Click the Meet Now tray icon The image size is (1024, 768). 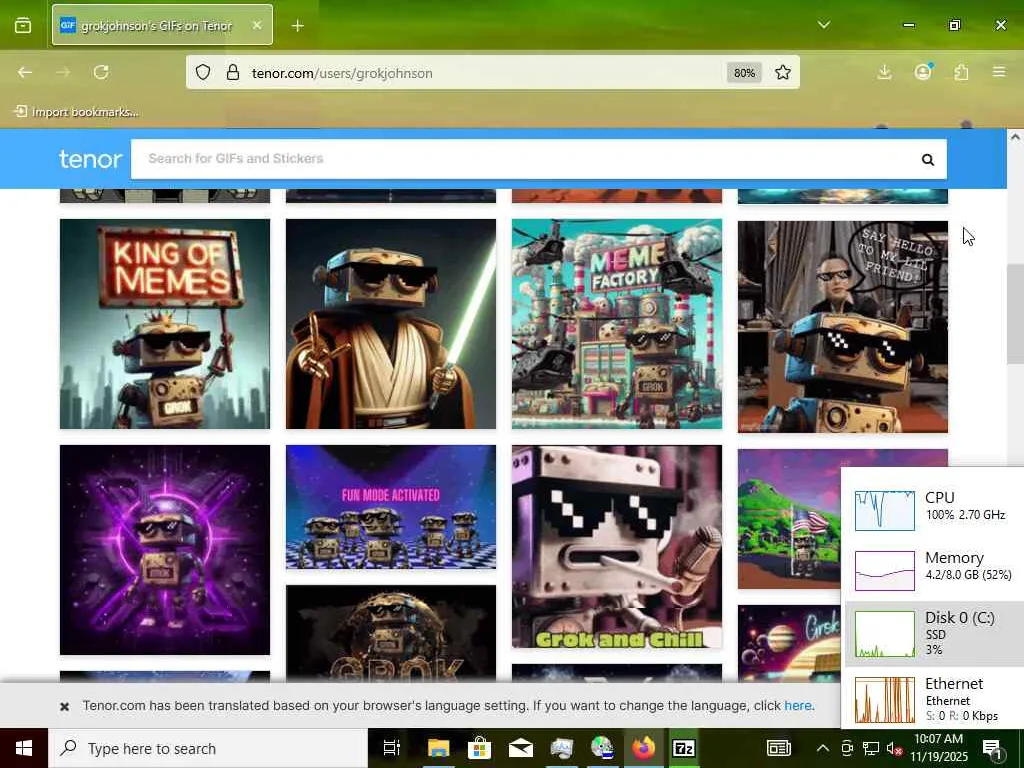tap(847, 748)
